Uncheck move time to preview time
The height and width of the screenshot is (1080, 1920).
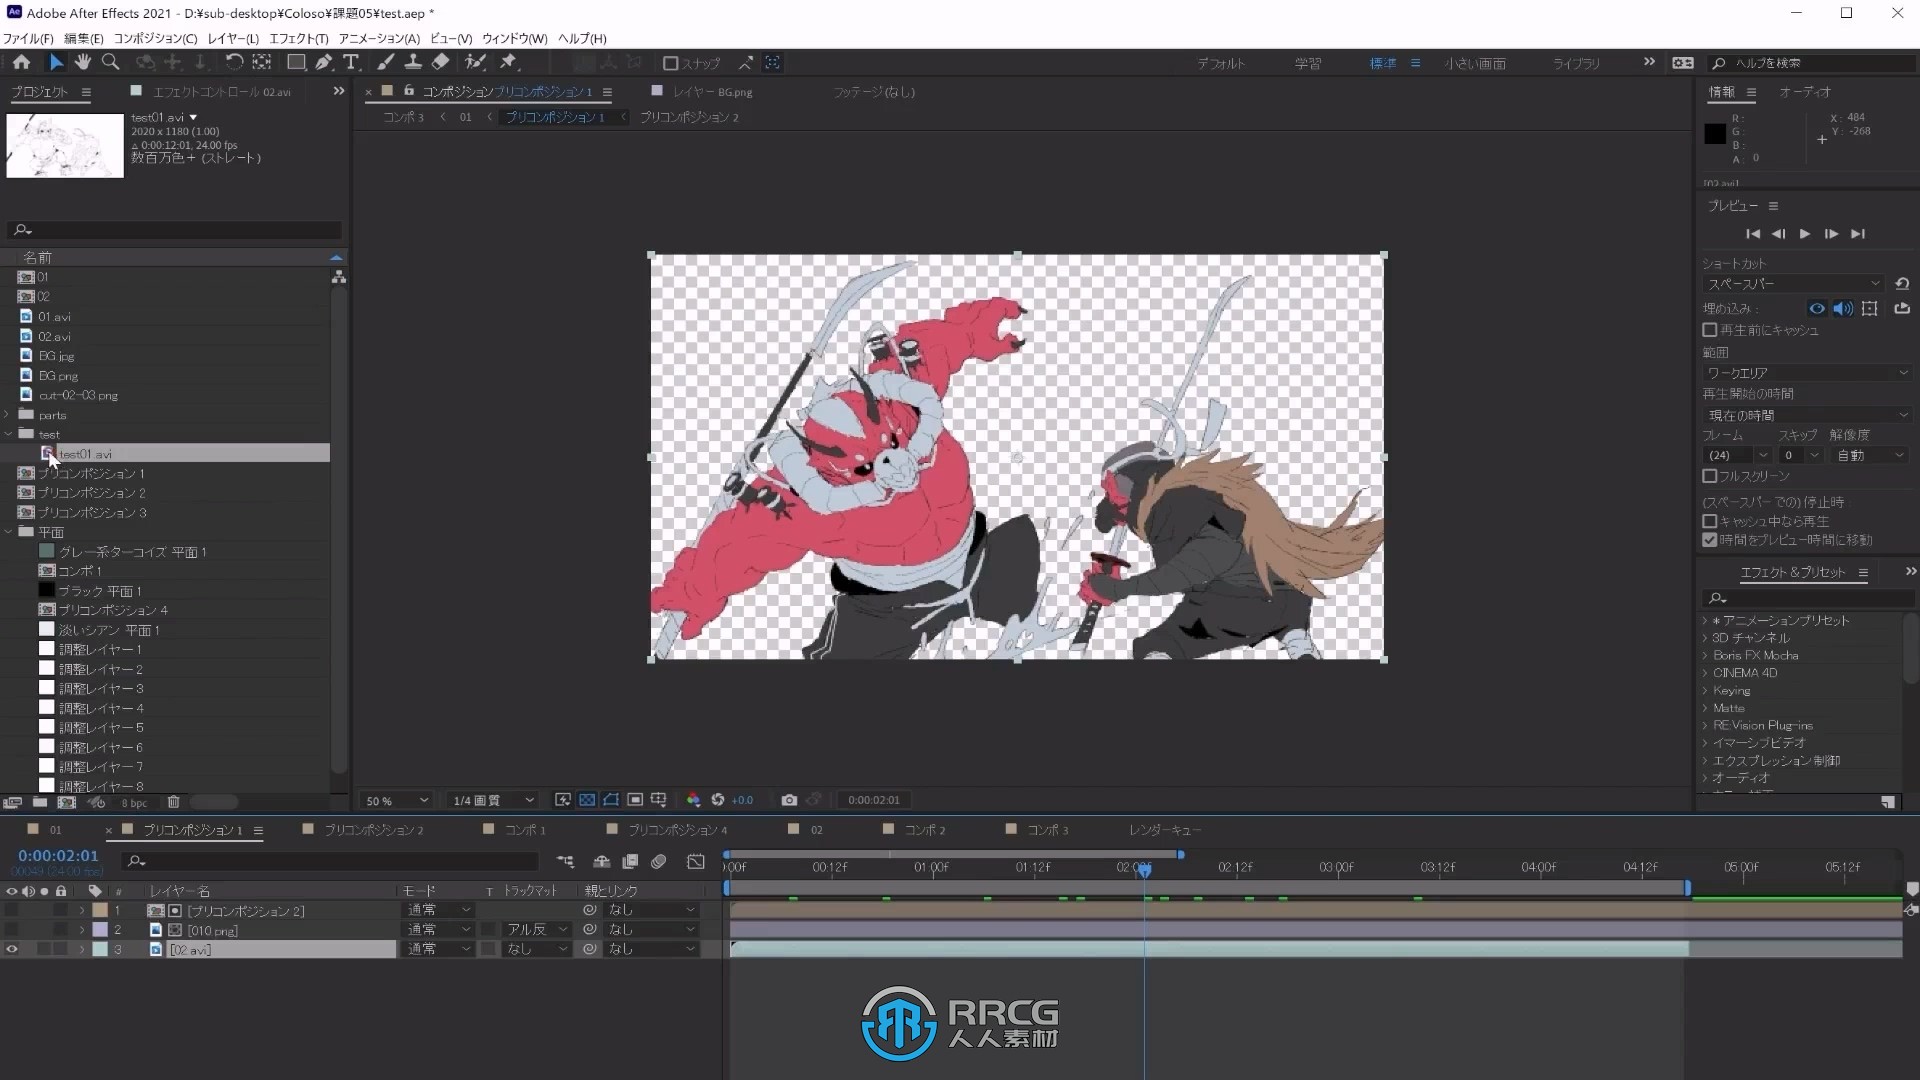pos(1710,540)
